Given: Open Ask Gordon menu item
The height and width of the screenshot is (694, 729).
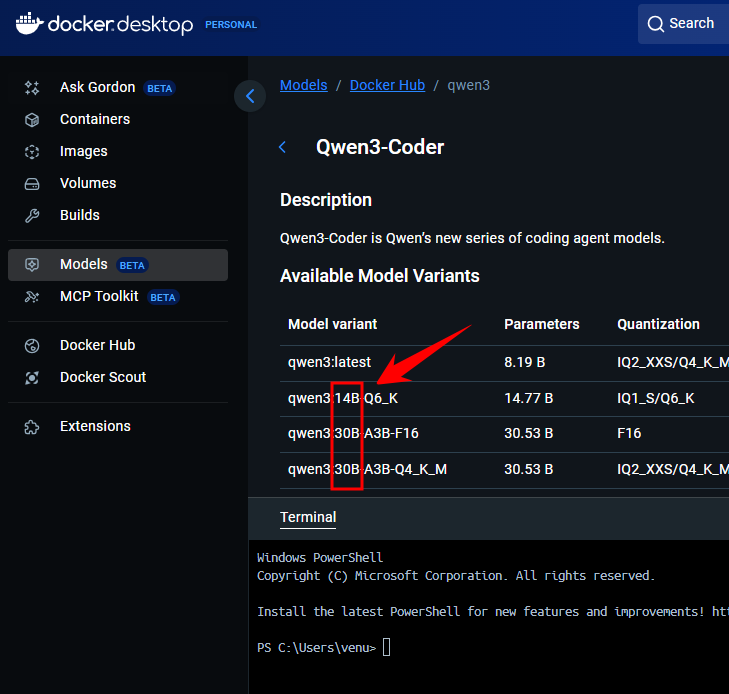Looking at the screenshot, I should [x=118, y=87].
